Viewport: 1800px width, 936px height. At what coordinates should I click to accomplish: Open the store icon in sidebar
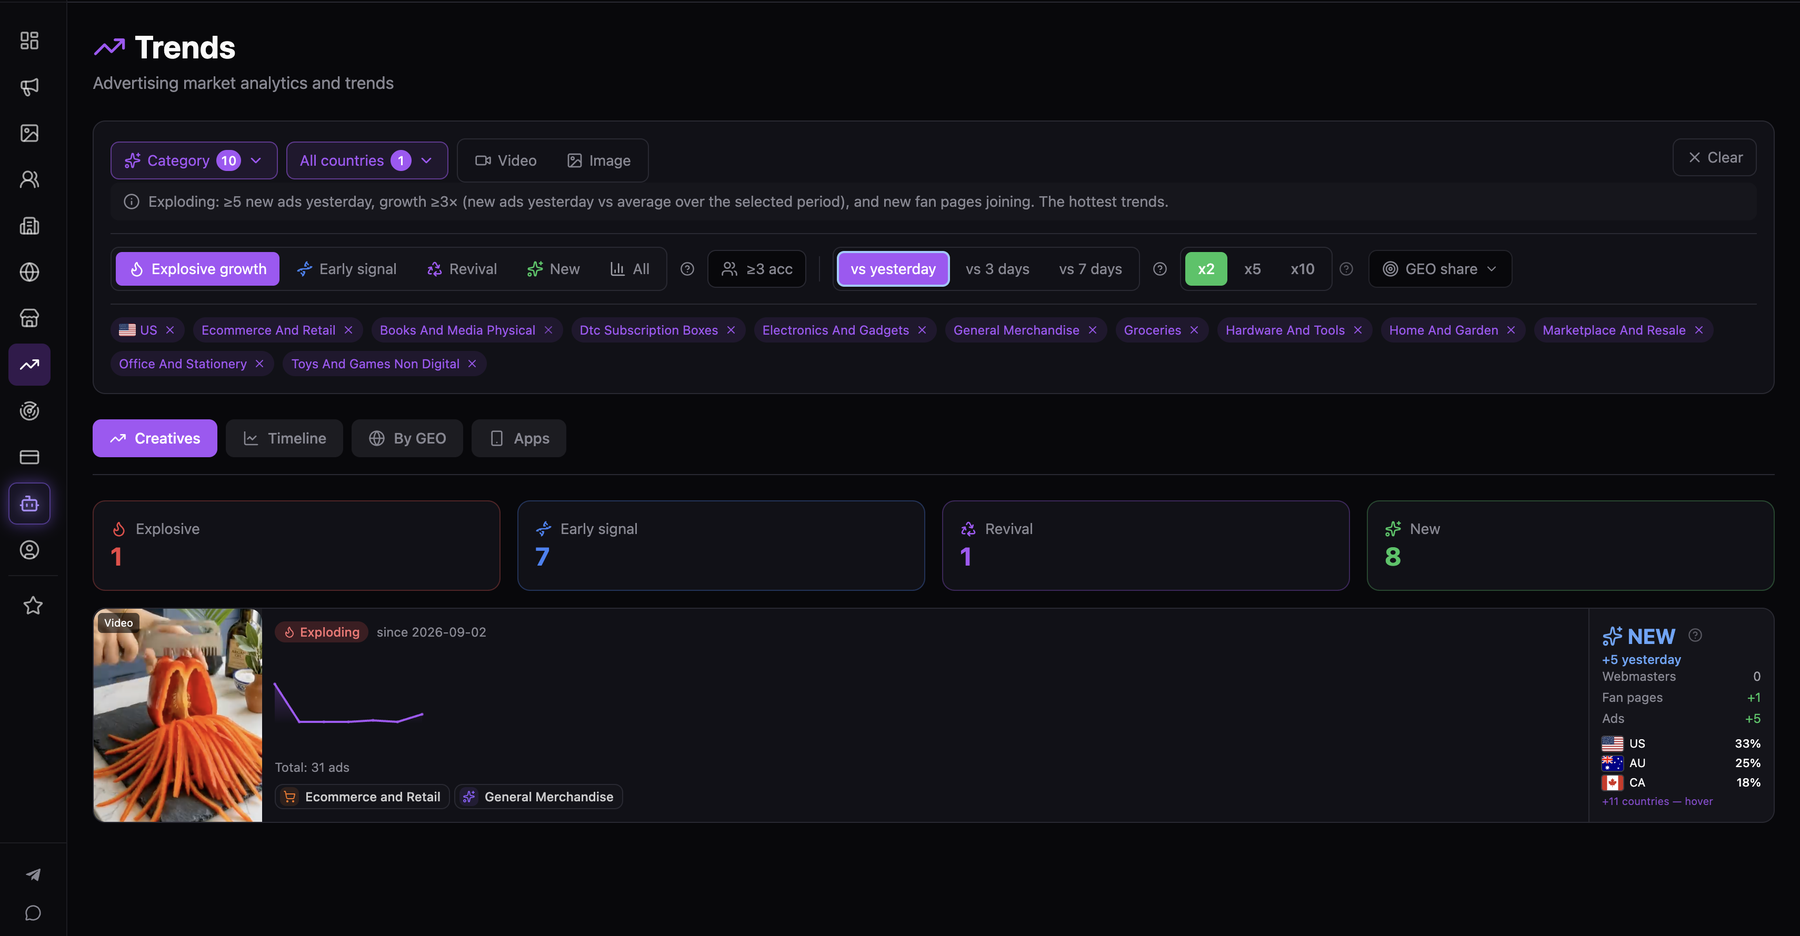tap(29, 318)
